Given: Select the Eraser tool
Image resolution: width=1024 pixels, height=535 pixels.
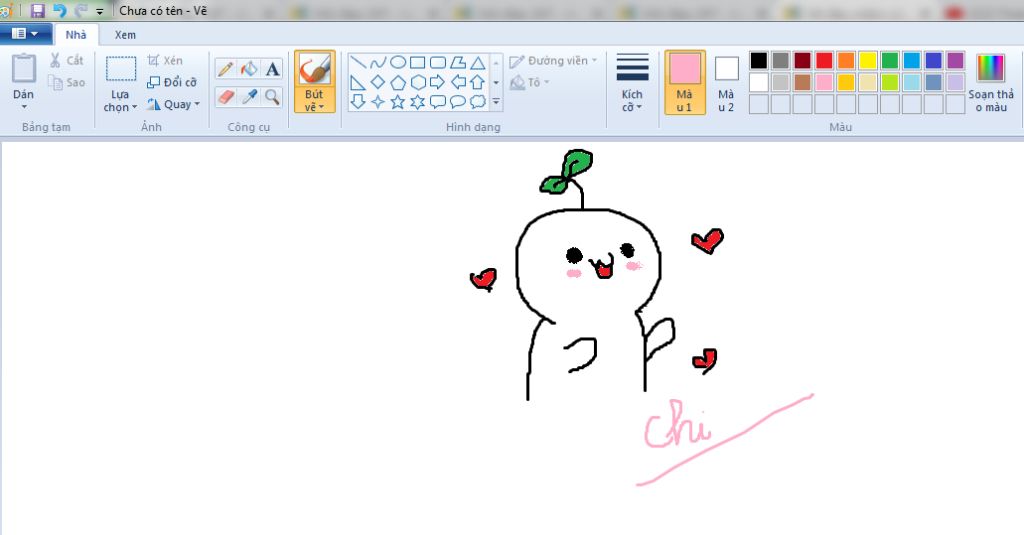Looking at the screenshot, I should [x=226, y=97].
